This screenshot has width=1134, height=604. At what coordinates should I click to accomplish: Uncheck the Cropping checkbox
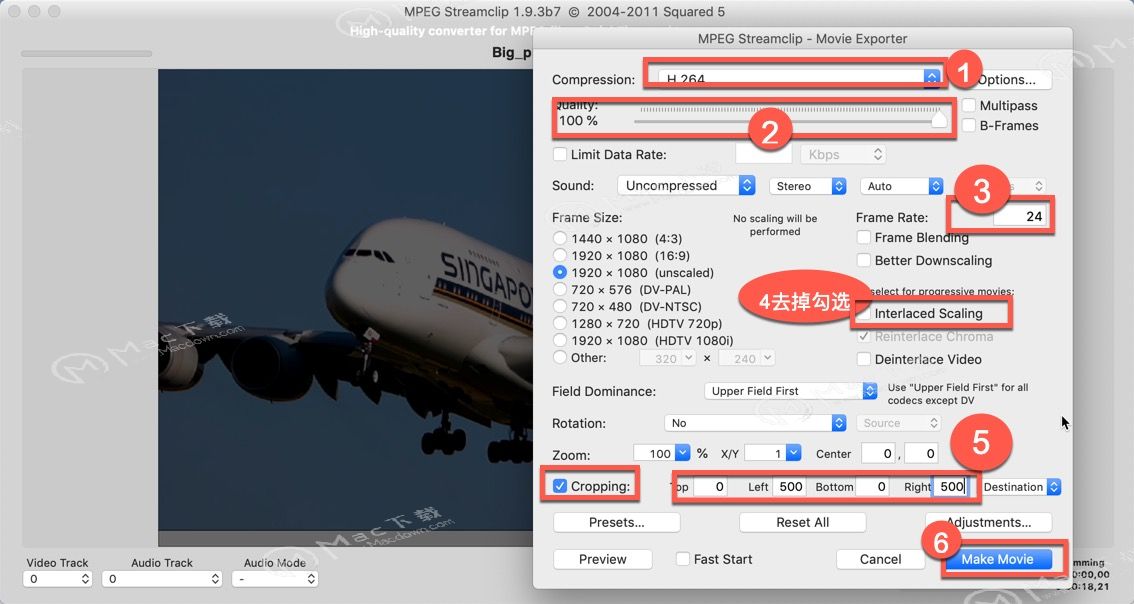(560, 486)
